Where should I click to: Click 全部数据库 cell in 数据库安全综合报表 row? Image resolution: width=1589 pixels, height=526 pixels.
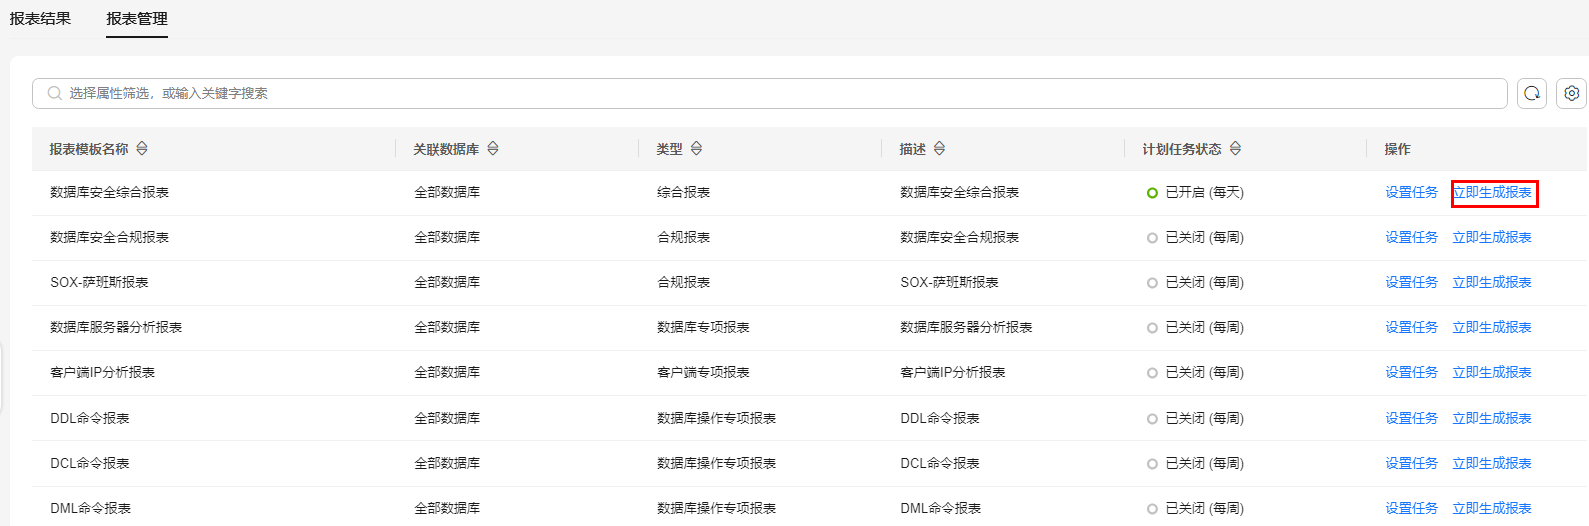click(447, 192)
